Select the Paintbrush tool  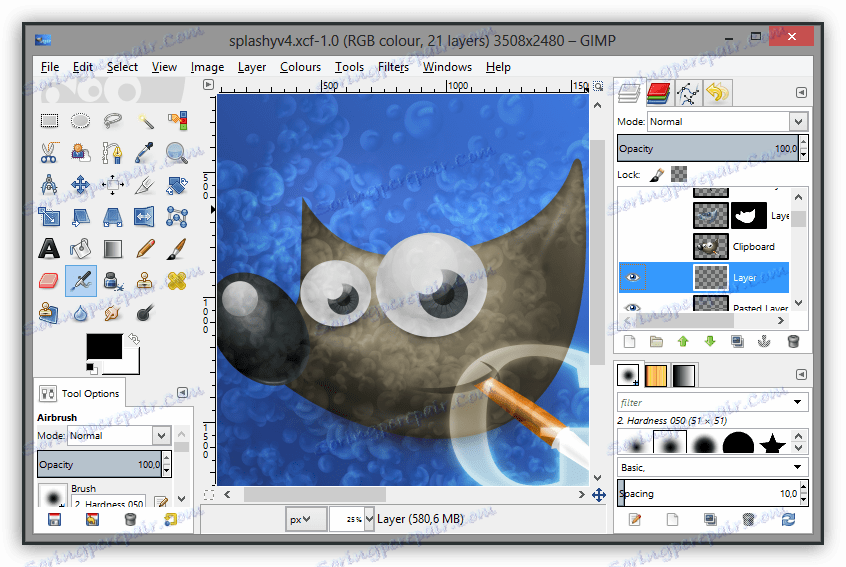pyautogui.click(x=177, y=249)
